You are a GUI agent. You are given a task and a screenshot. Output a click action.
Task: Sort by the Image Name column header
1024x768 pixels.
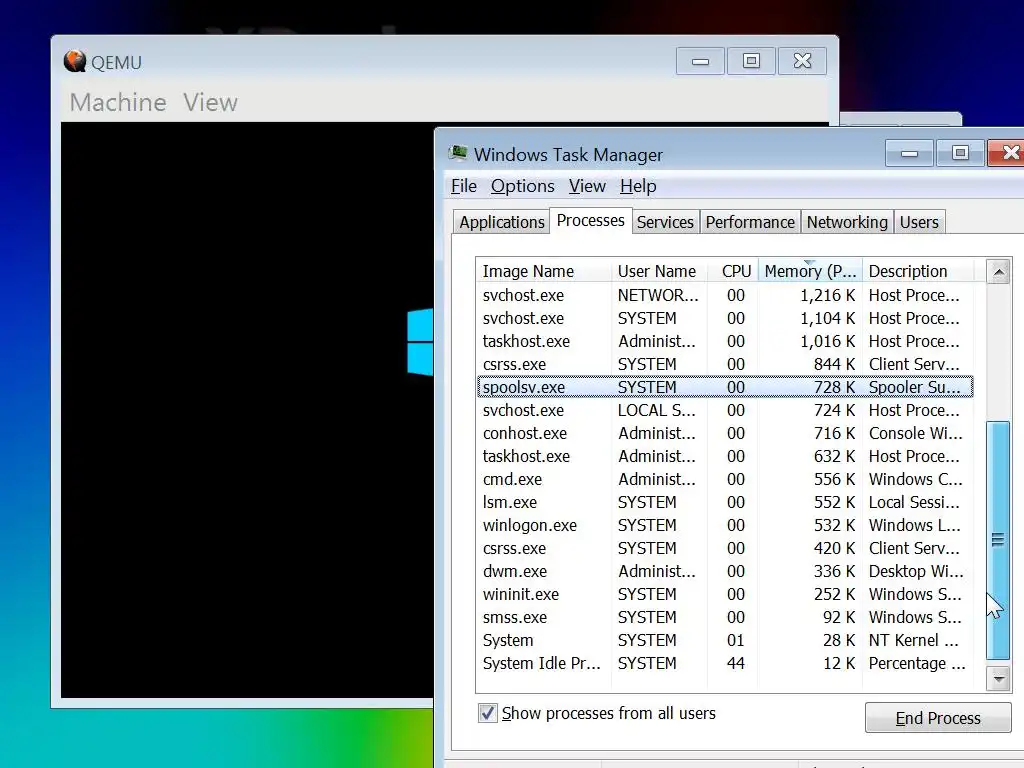(x=543, y=271)
